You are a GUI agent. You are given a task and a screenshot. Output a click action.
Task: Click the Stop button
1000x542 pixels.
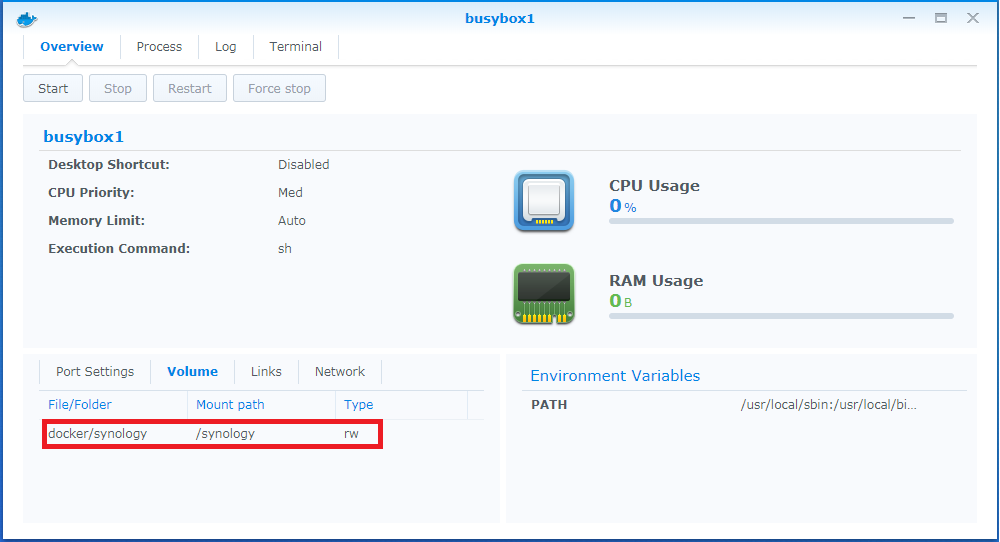point(118,88)
